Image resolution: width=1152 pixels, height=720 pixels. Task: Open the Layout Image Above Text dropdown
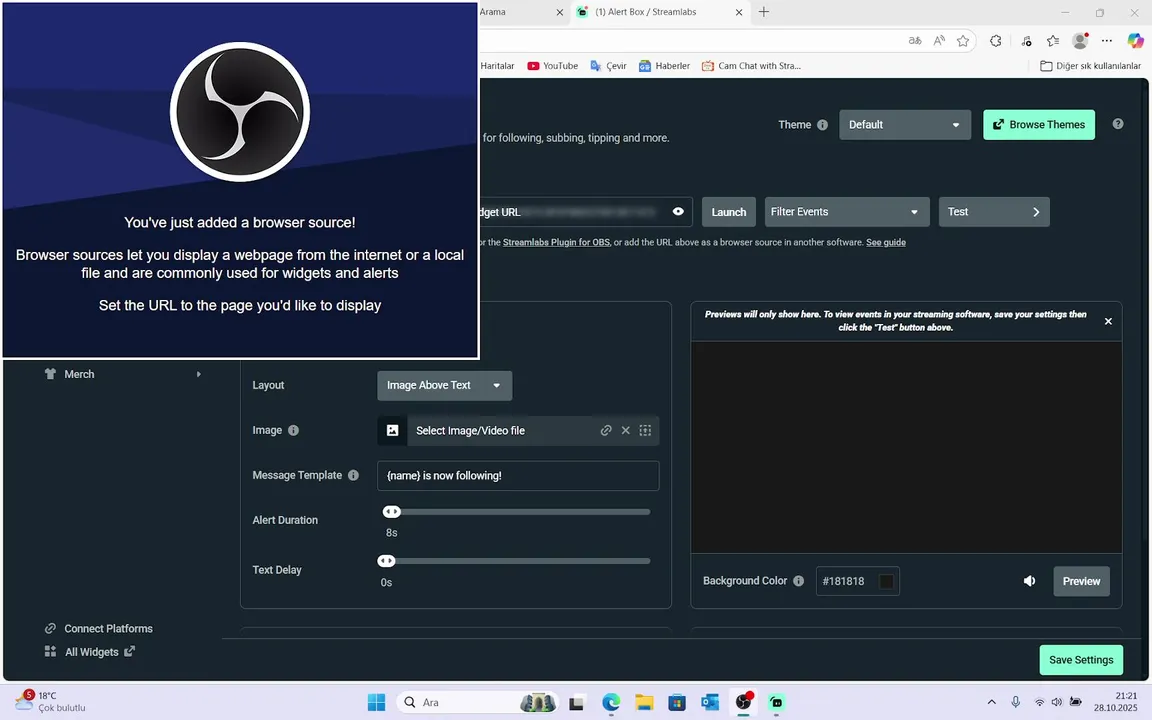tap(444, 385)
